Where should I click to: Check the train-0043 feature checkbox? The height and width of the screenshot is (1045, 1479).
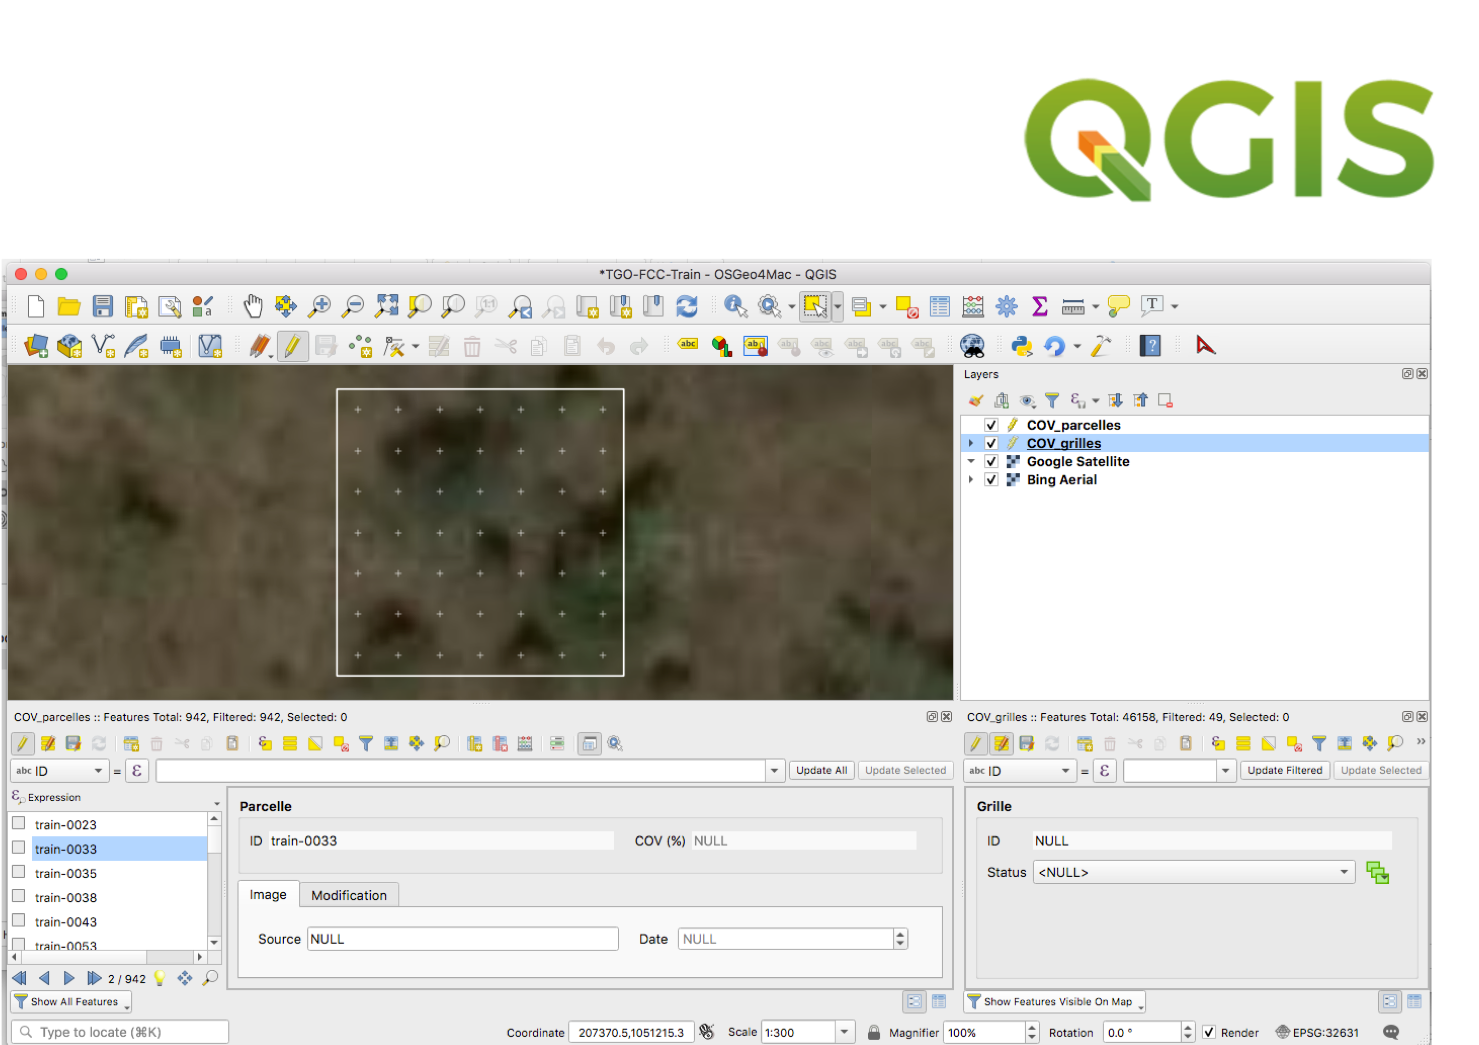coord(18,920)
